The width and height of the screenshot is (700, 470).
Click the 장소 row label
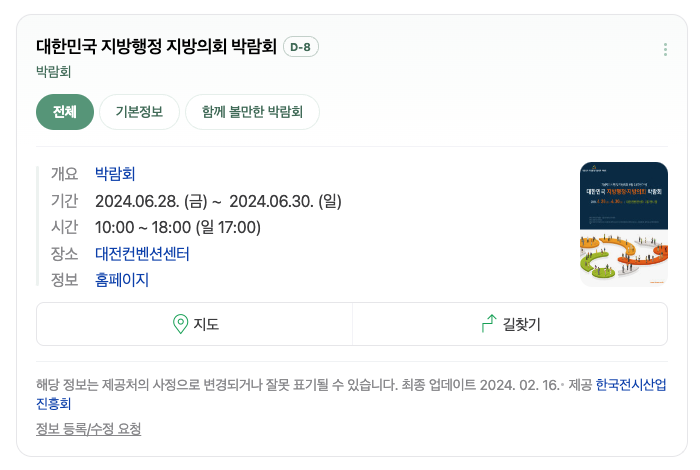64,254
